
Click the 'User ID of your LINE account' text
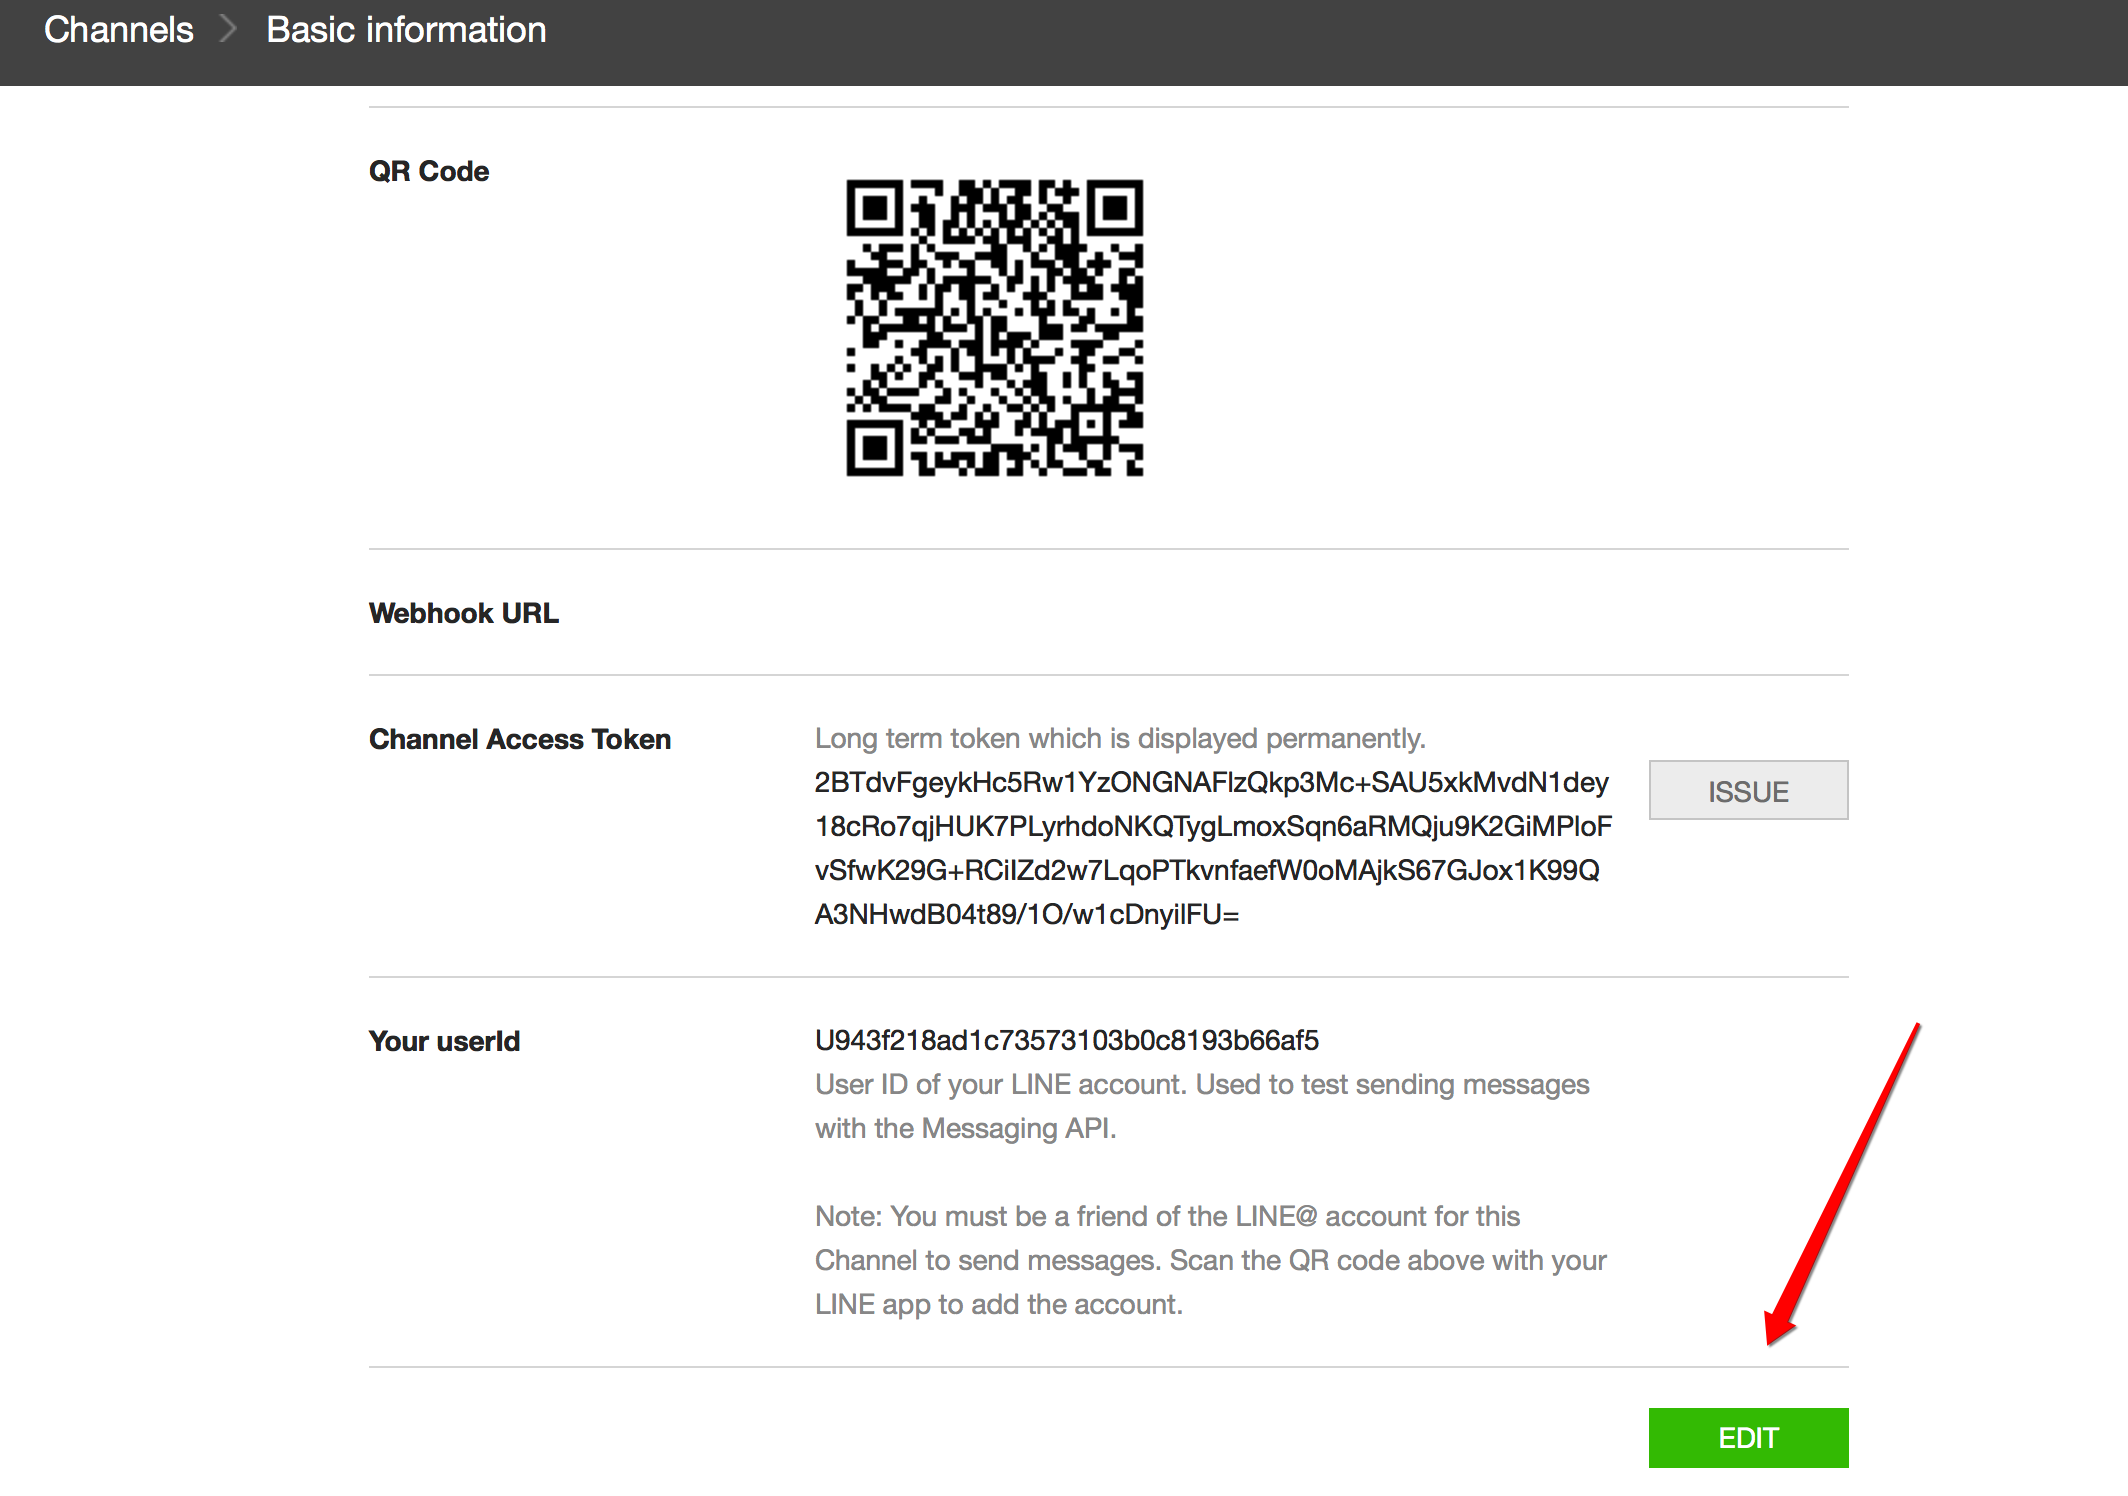(x=1201, y=1084)
